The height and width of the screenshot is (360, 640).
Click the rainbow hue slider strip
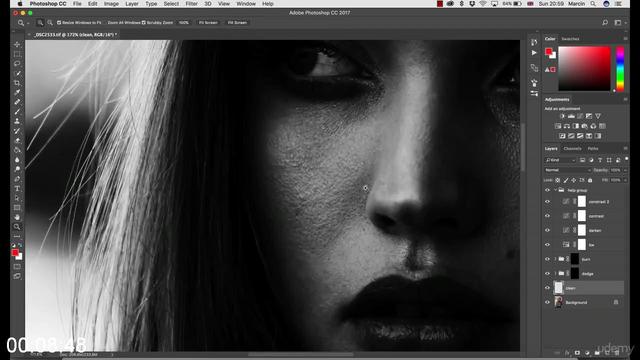coord(620,69)
